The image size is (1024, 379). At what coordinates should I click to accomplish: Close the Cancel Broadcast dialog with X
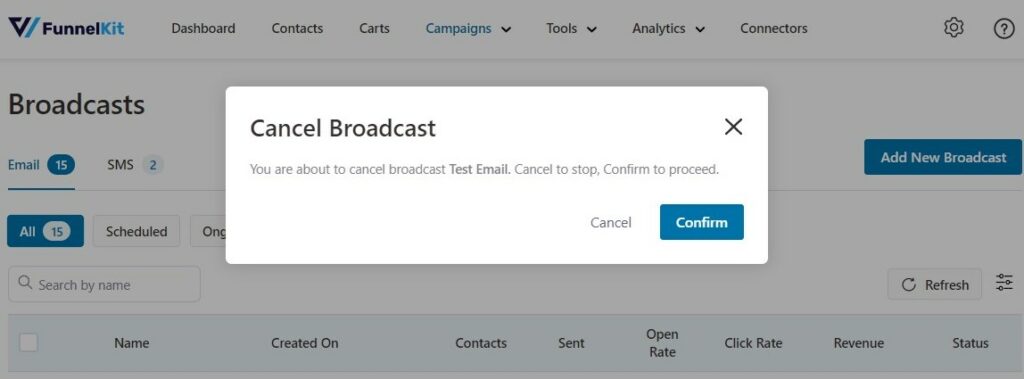point(733,127)
